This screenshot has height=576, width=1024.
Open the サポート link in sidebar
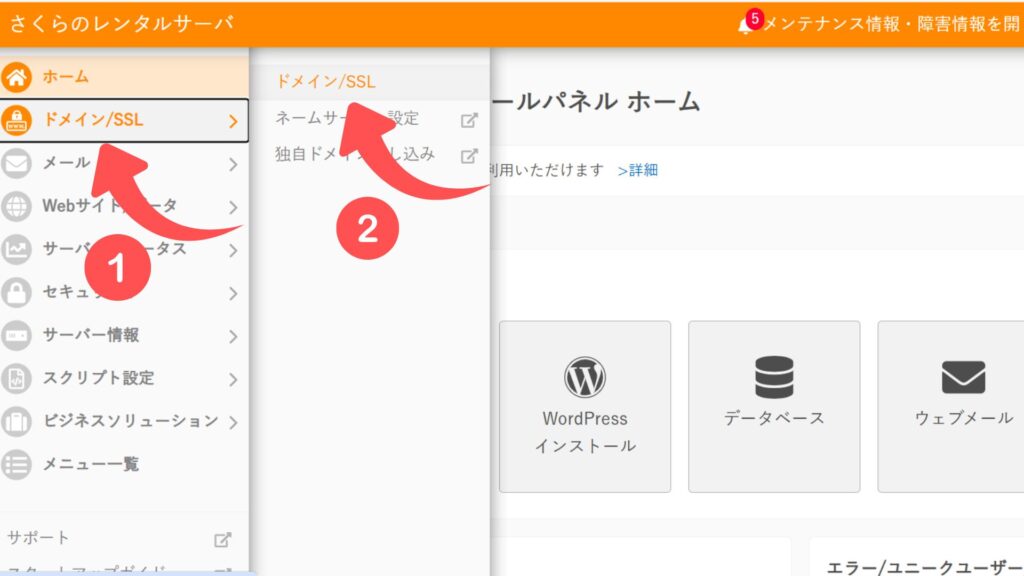click(x=38, y=538)
